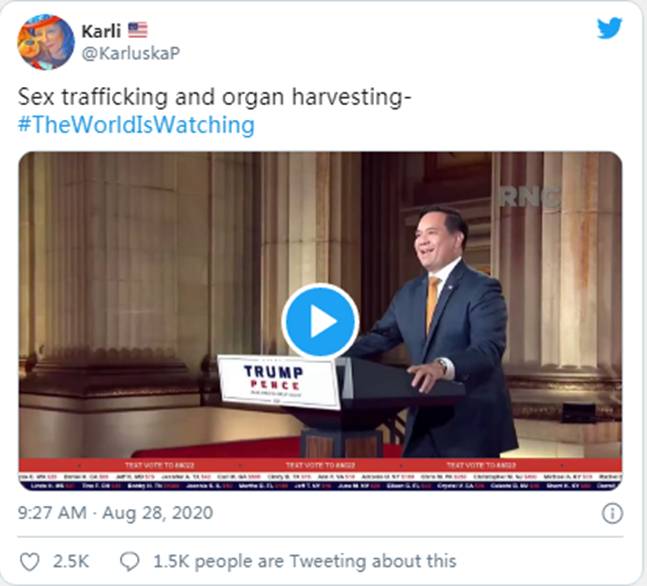Click the donor names ticker in video
The width and height of the screenshot is (647, 586).
[320, 481]
